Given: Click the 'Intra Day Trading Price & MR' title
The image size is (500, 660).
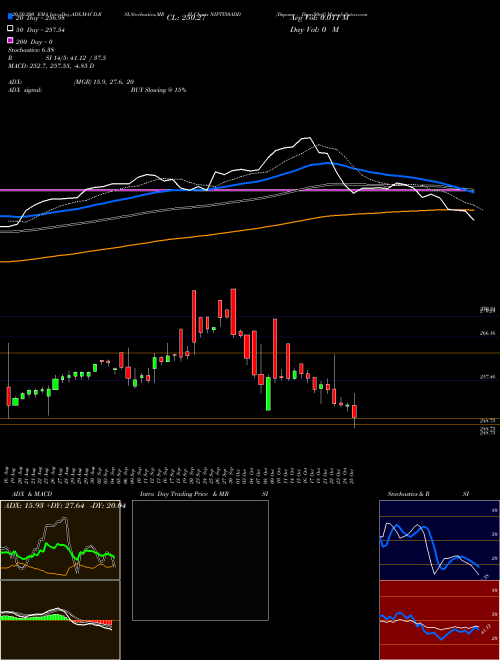Looking at the screenshot, I should pyautogui.click(x=184, y=494).
